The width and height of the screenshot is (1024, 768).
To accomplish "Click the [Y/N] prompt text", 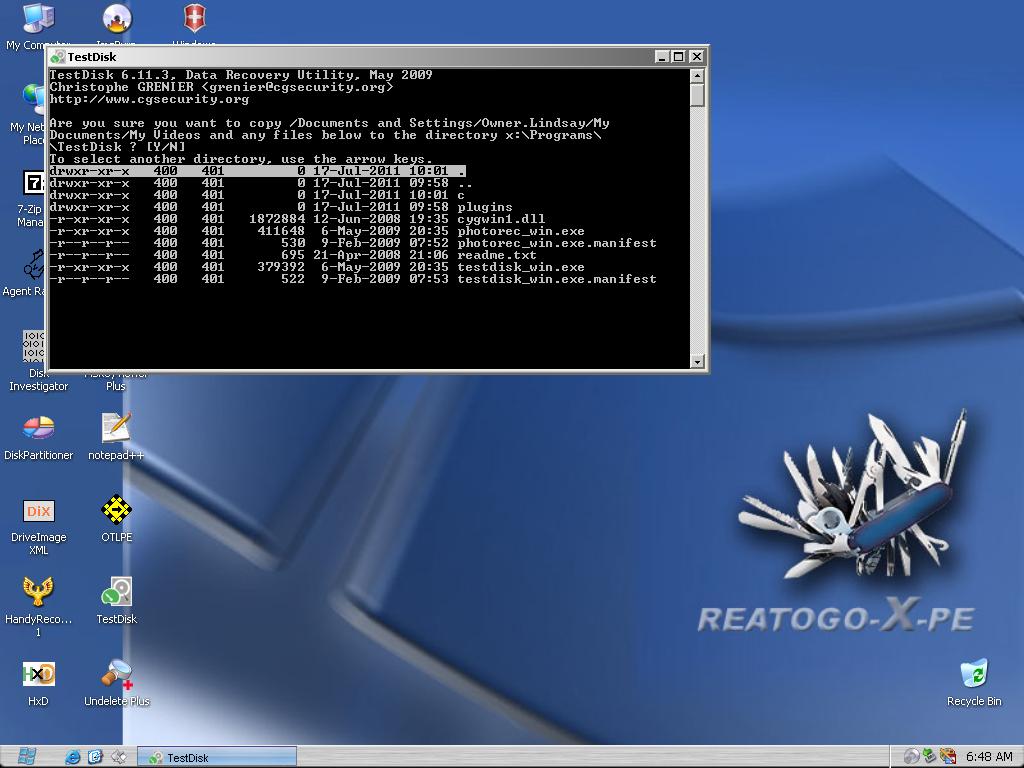I will point(165,147).
